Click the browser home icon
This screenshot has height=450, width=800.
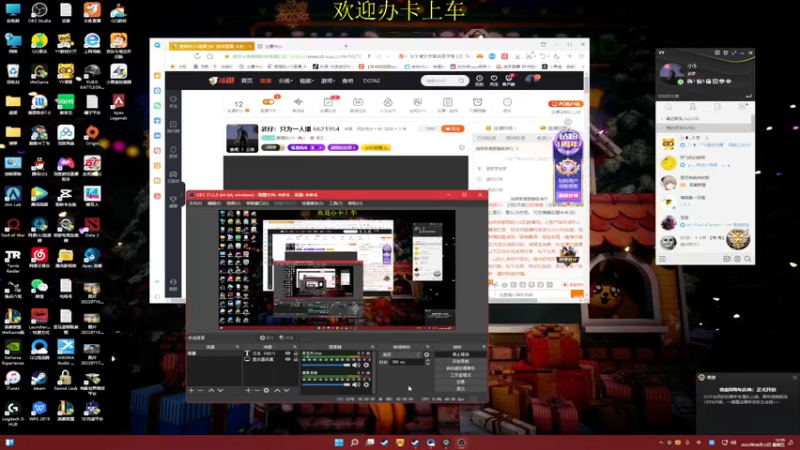tap(210, 56)
